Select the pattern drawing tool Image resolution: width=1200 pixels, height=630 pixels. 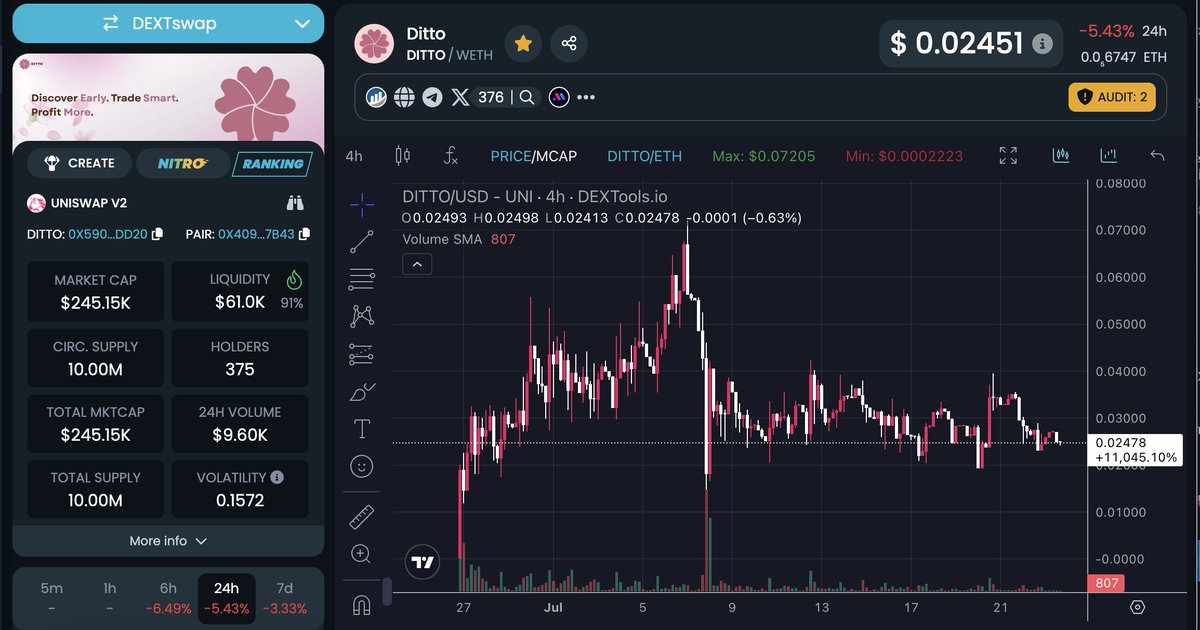(x=362, y=316)
